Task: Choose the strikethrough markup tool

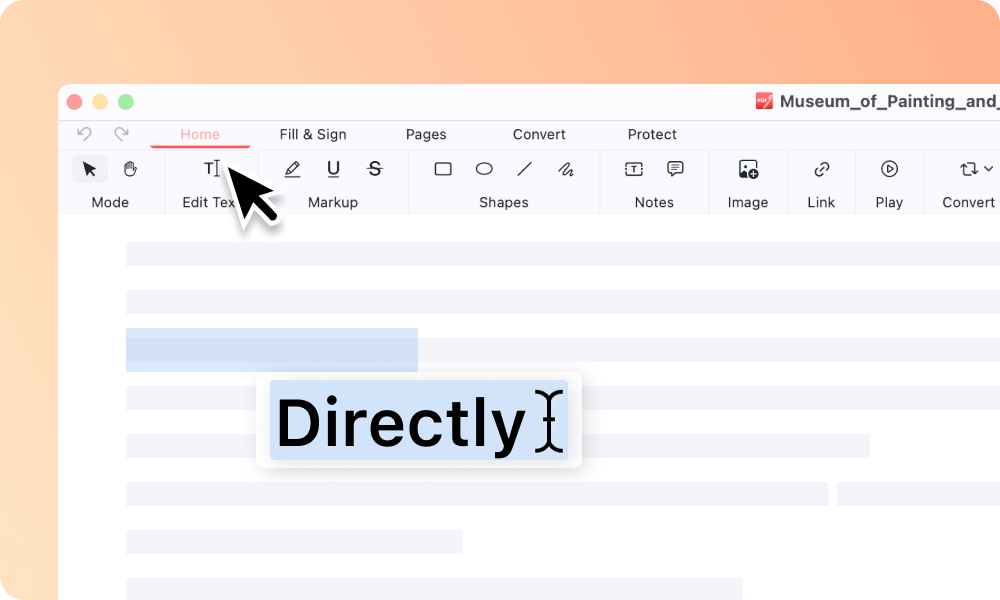Action: coord(375,169)
